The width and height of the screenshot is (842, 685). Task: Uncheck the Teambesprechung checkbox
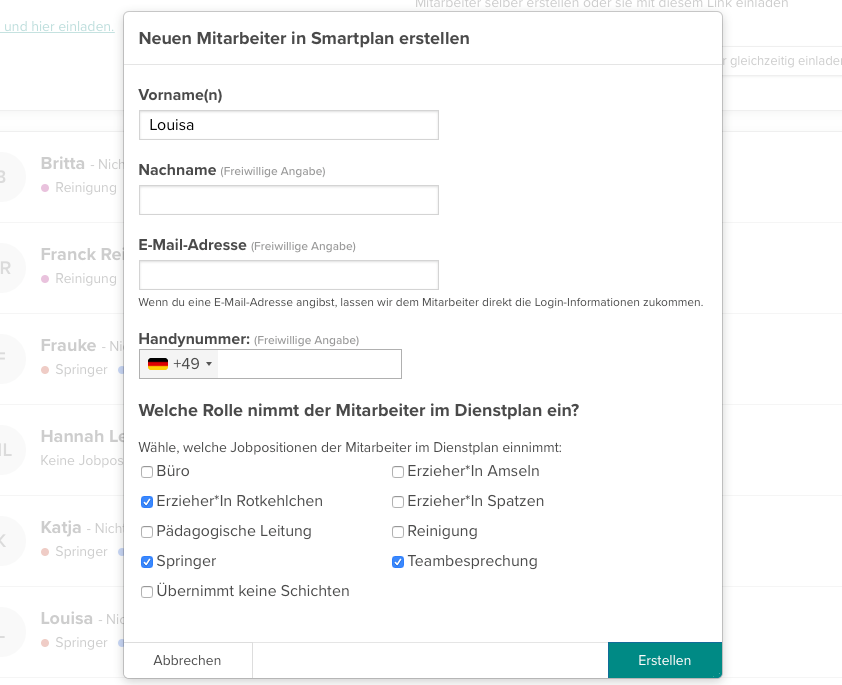point(398,562)
